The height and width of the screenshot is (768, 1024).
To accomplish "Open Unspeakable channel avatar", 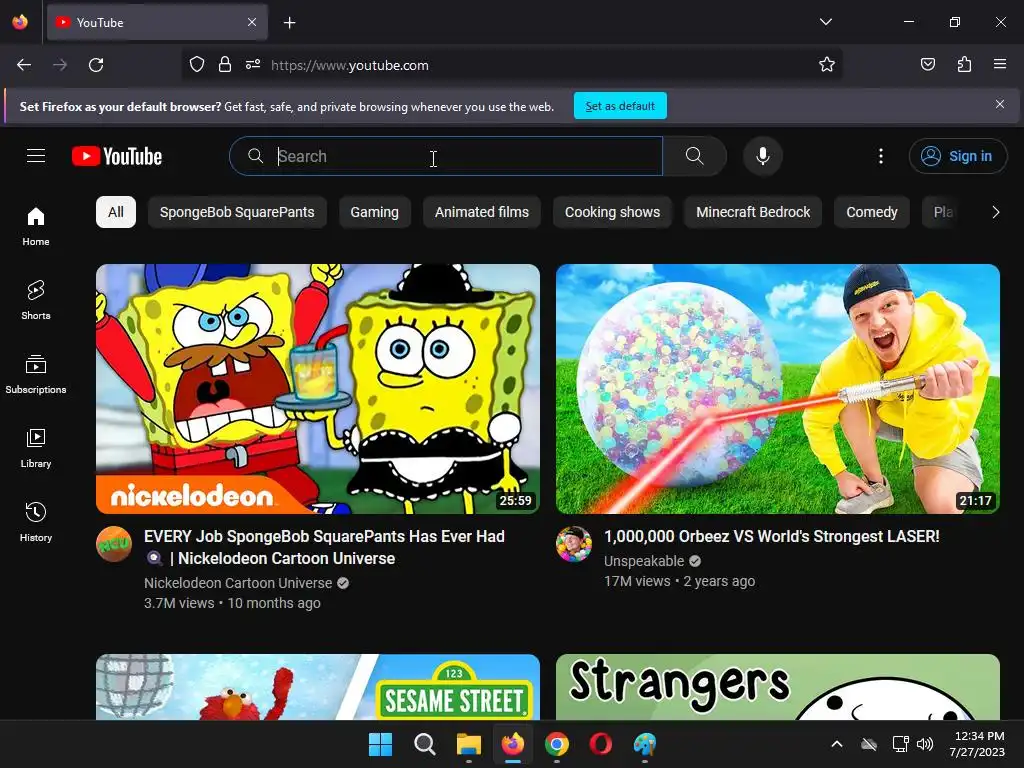I will click(x=574, y=544).
